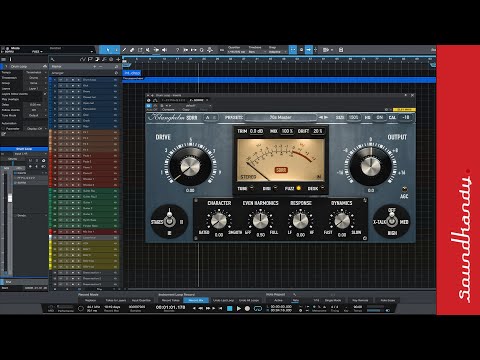
Task: Select the Arrow tool in the toolbar
Action: coord(108,50)
